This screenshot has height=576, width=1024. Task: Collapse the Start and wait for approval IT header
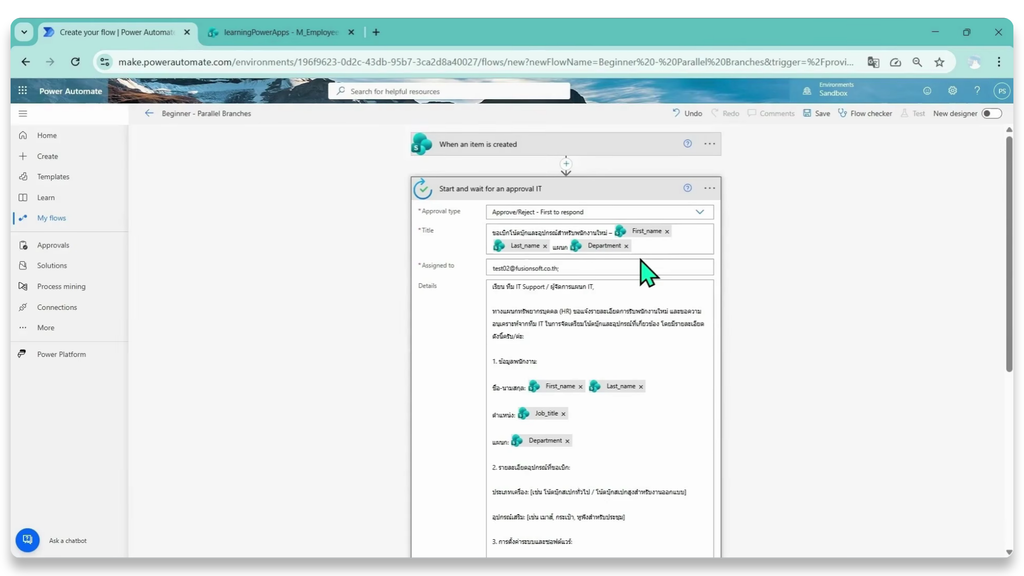[x=566, y=188]
